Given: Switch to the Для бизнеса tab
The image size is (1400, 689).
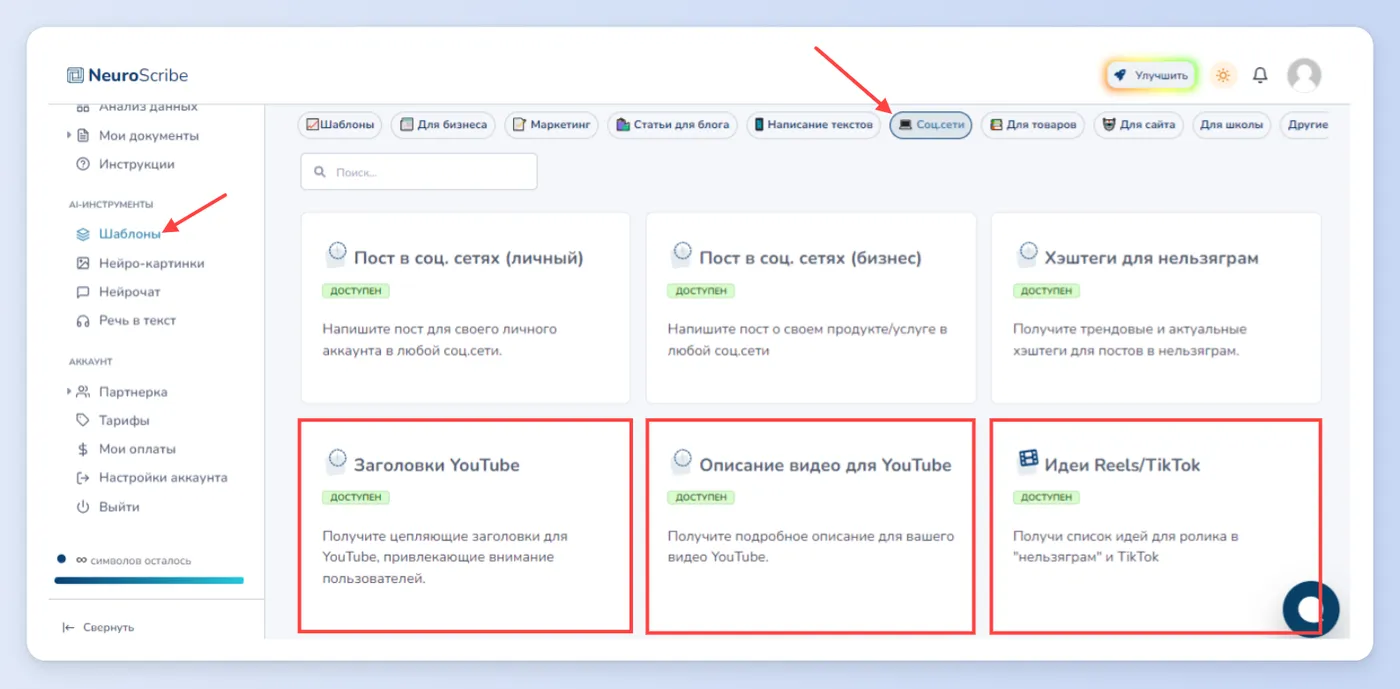Looking at the screenshot, I should click(x=443, y=125).
